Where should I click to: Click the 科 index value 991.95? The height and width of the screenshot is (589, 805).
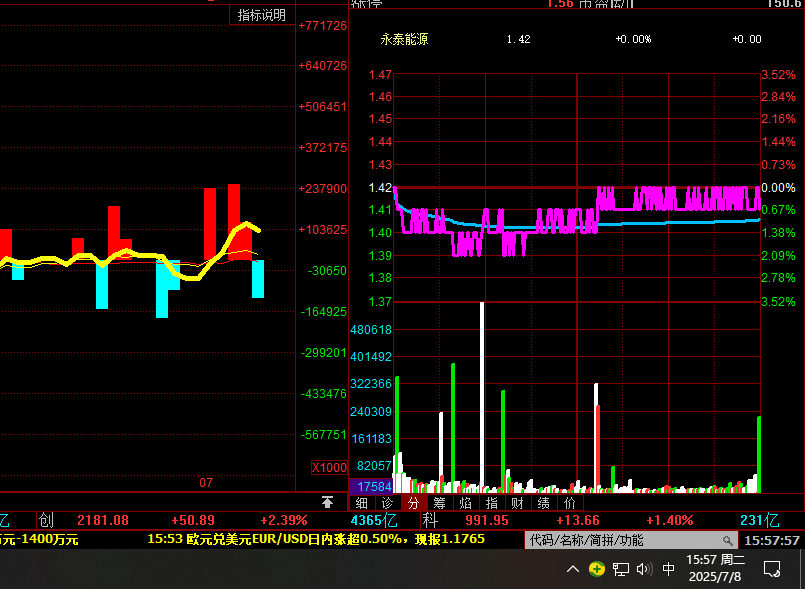(487, 521)
